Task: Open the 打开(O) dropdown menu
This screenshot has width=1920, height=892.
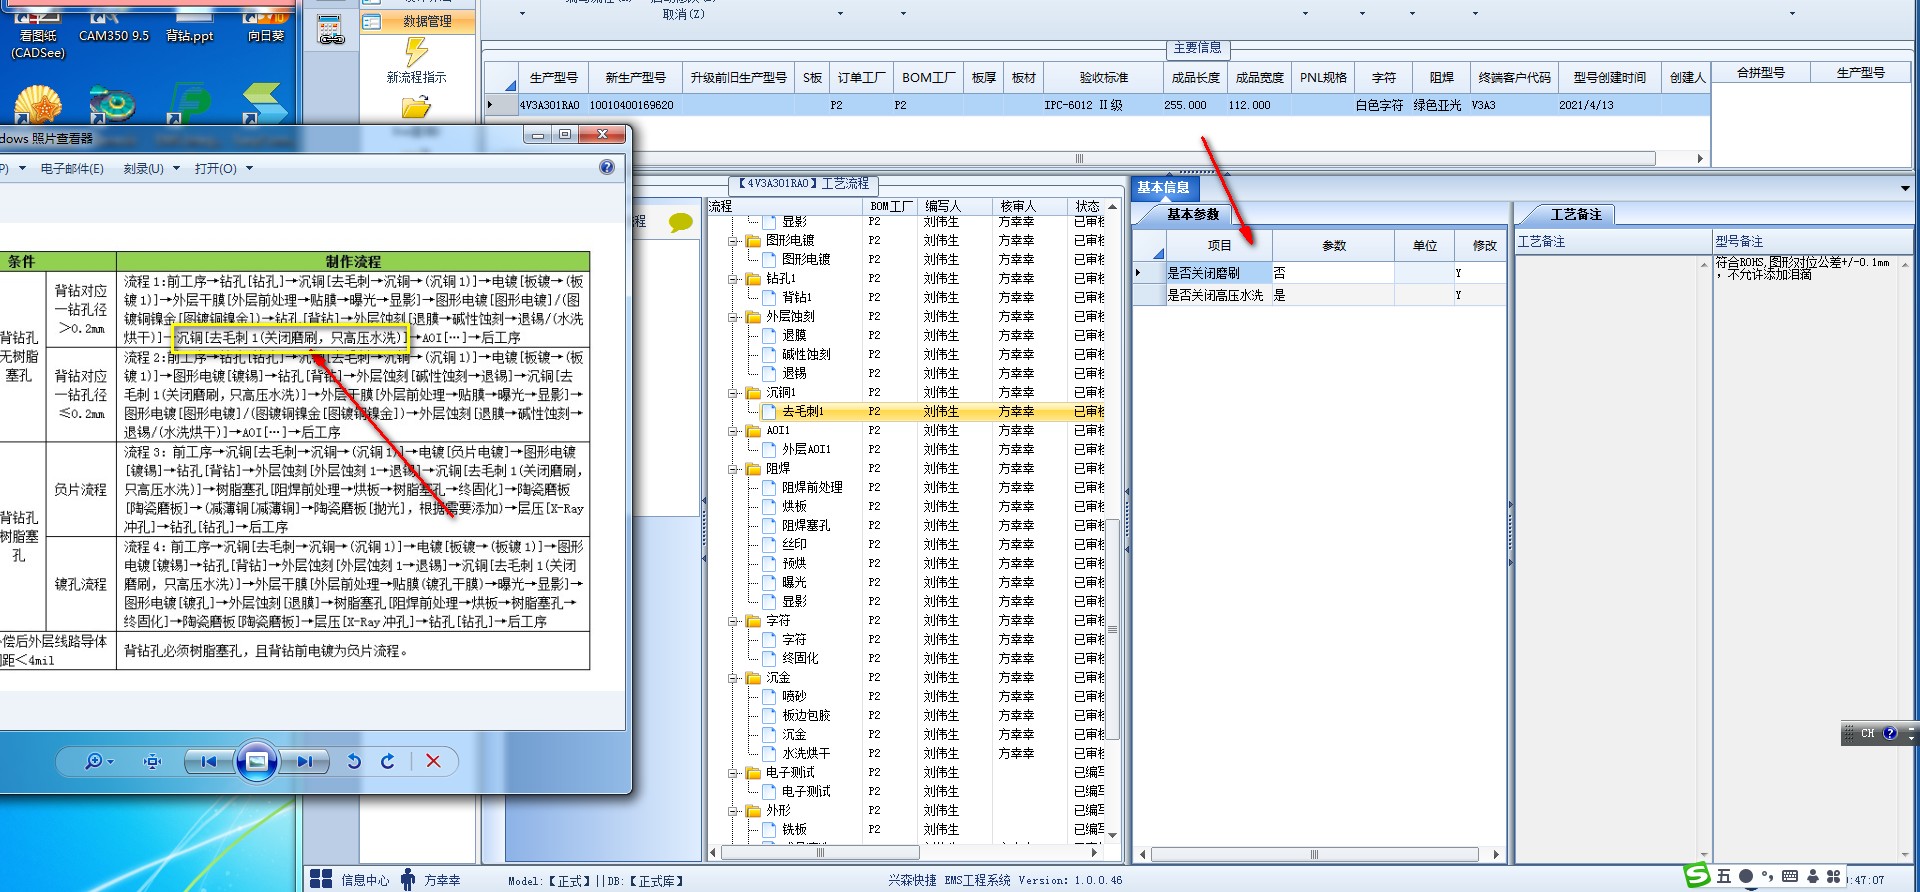Action: [x=223, y=168]
